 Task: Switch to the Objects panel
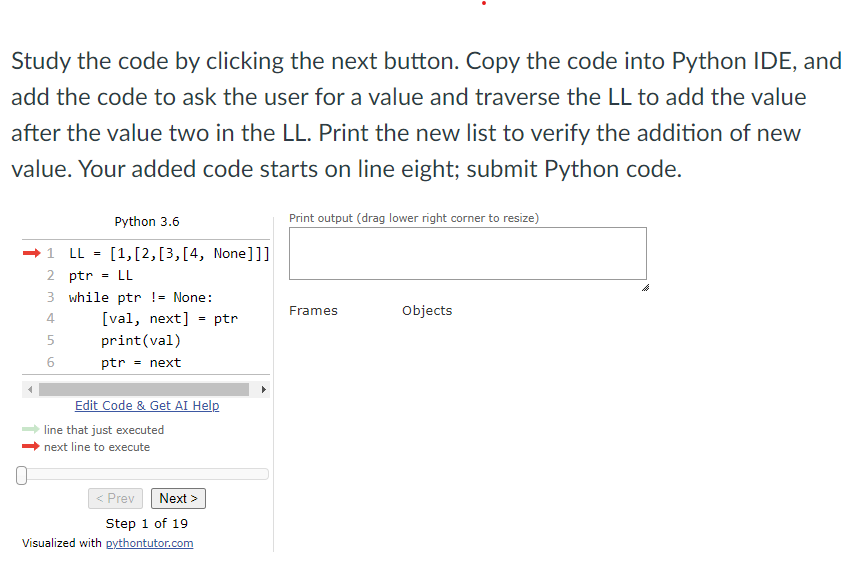427,310
